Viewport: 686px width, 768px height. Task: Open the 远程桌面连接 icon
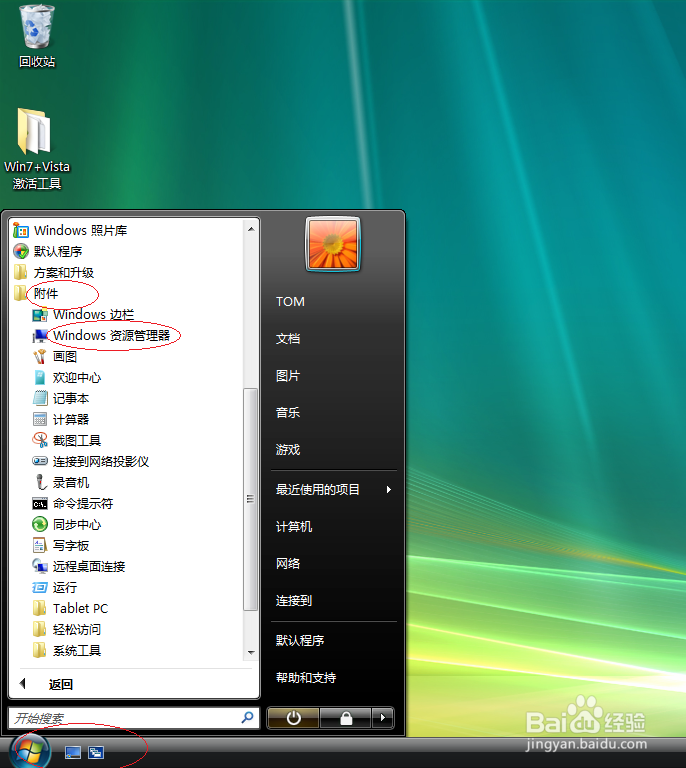(x=40, y=566)
